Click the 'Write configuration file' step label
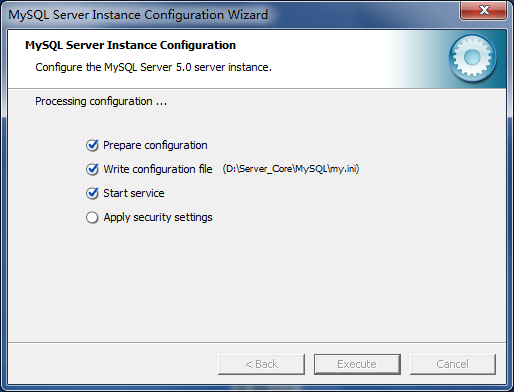This screenshot has height=392, width=514. pos(158,169)
